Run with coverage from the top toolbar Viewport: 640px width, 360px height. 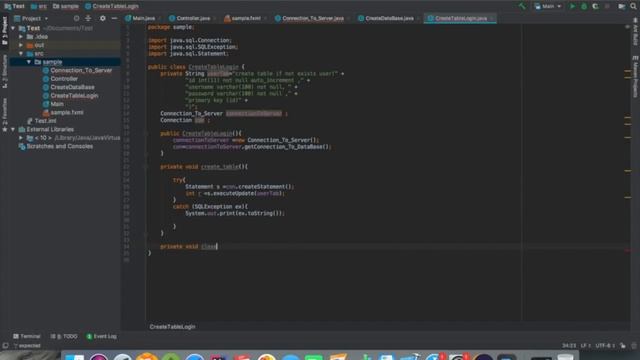[x=595, y=6]
